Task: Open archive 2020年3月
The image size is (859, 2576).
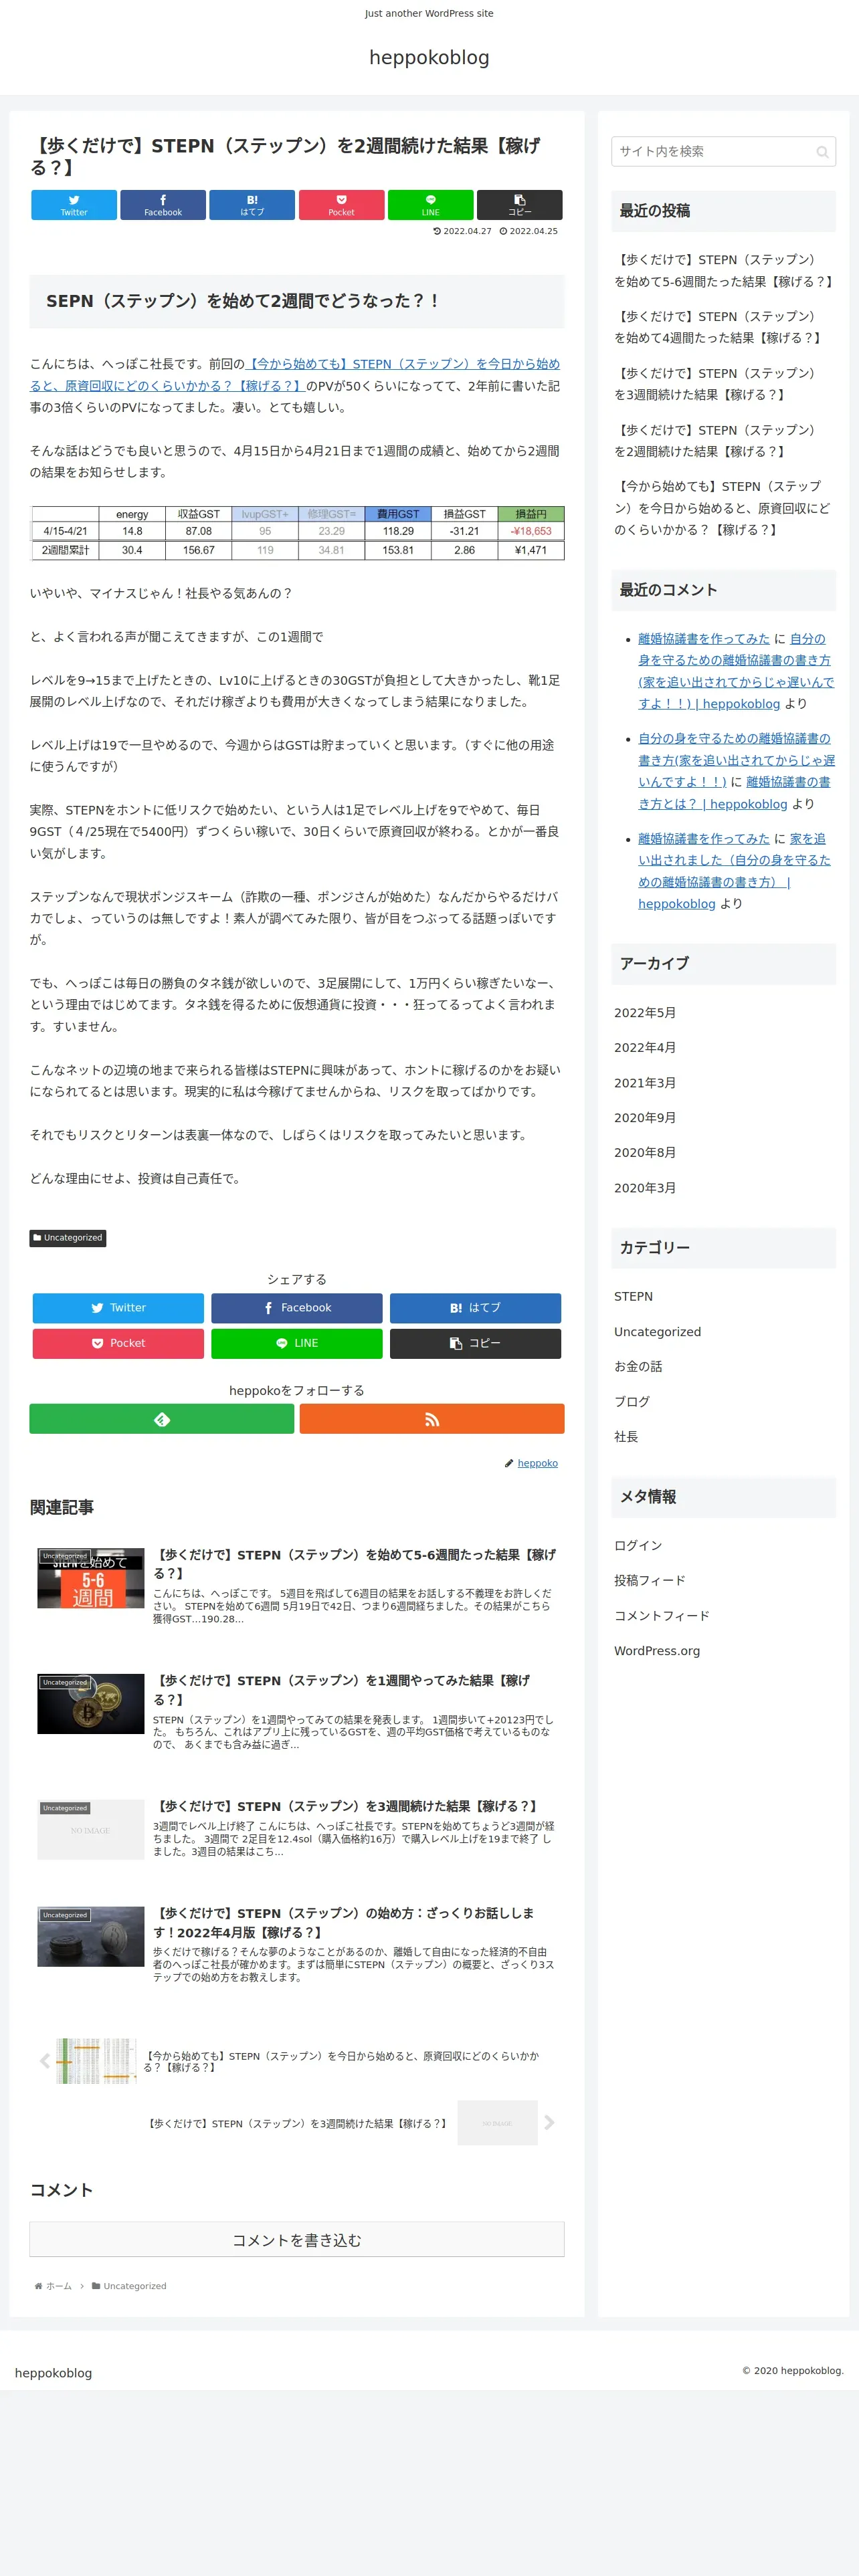Action: tap(645, 1188)
